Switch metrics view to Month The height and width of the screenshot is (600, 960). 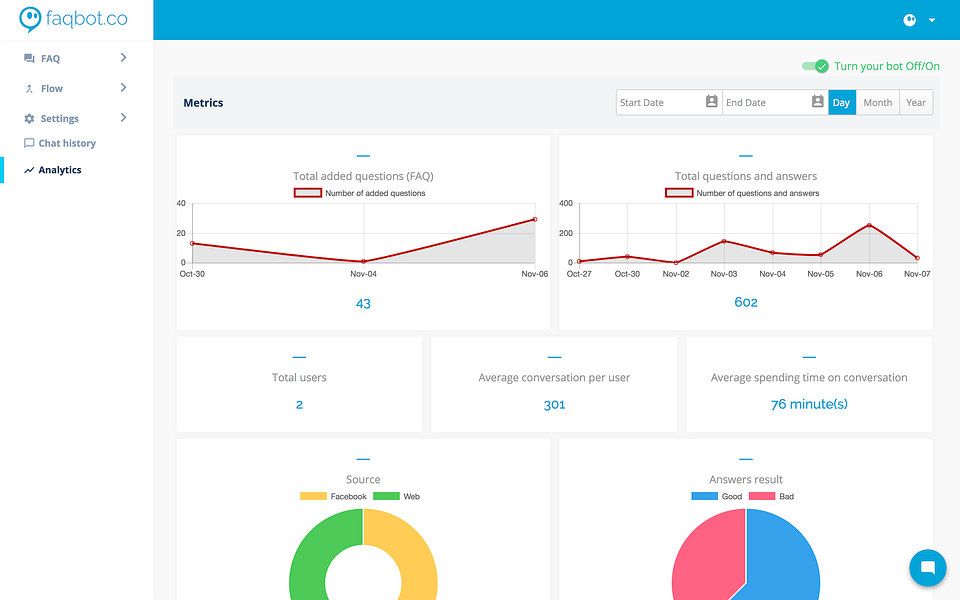point(877,102)
